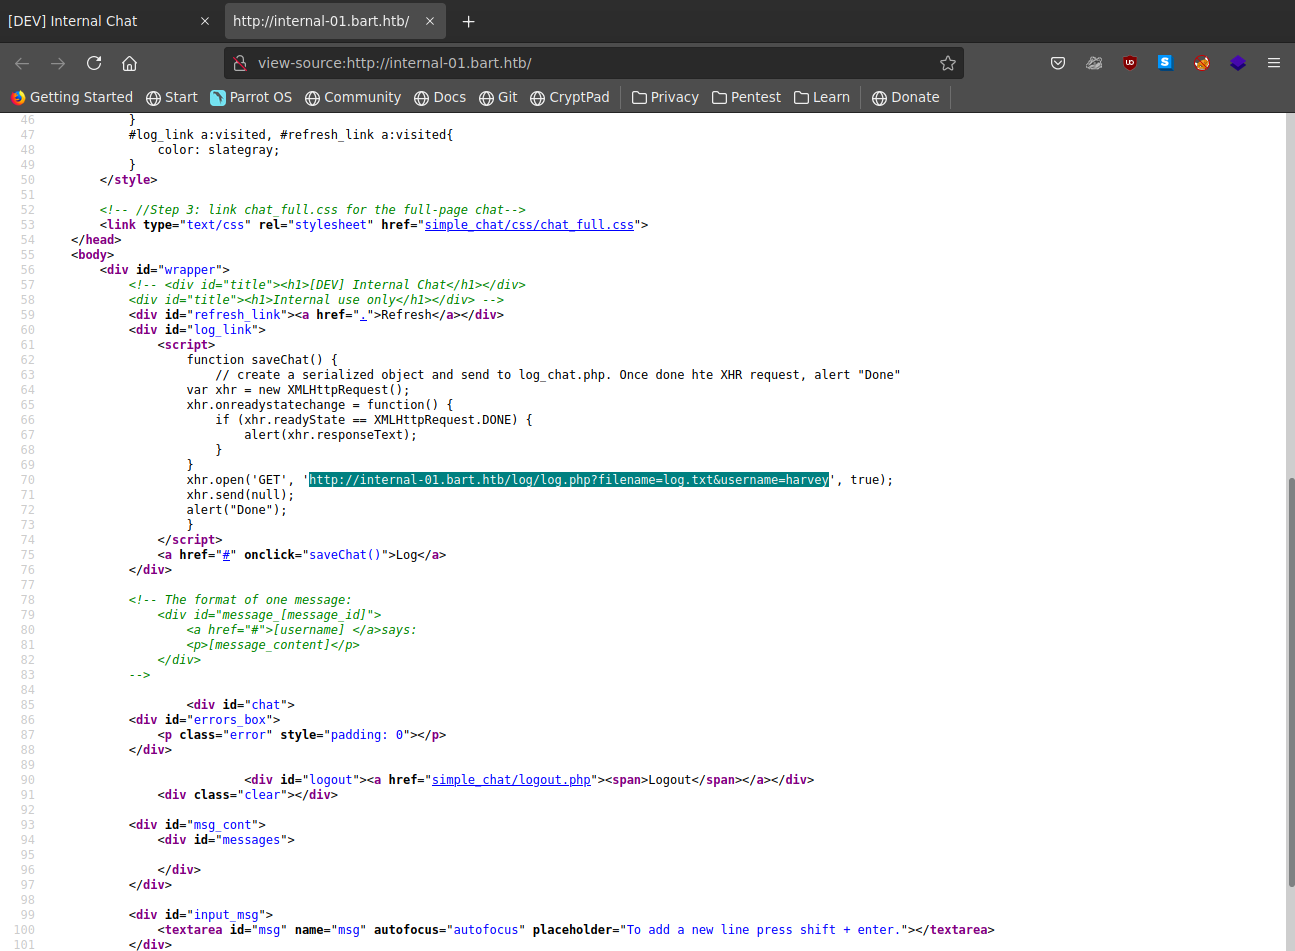The height and width of the screenshot is (951, 1295).
Task: Open a new browser tab
Action: coord(469,21)
